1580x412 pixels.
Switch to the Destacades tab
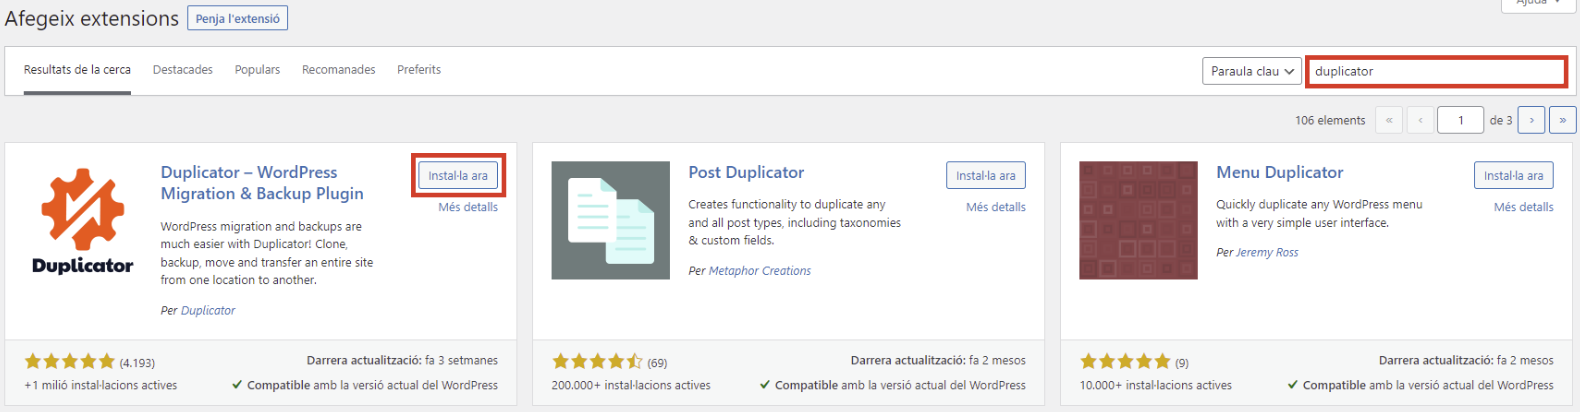pos(183,70)
